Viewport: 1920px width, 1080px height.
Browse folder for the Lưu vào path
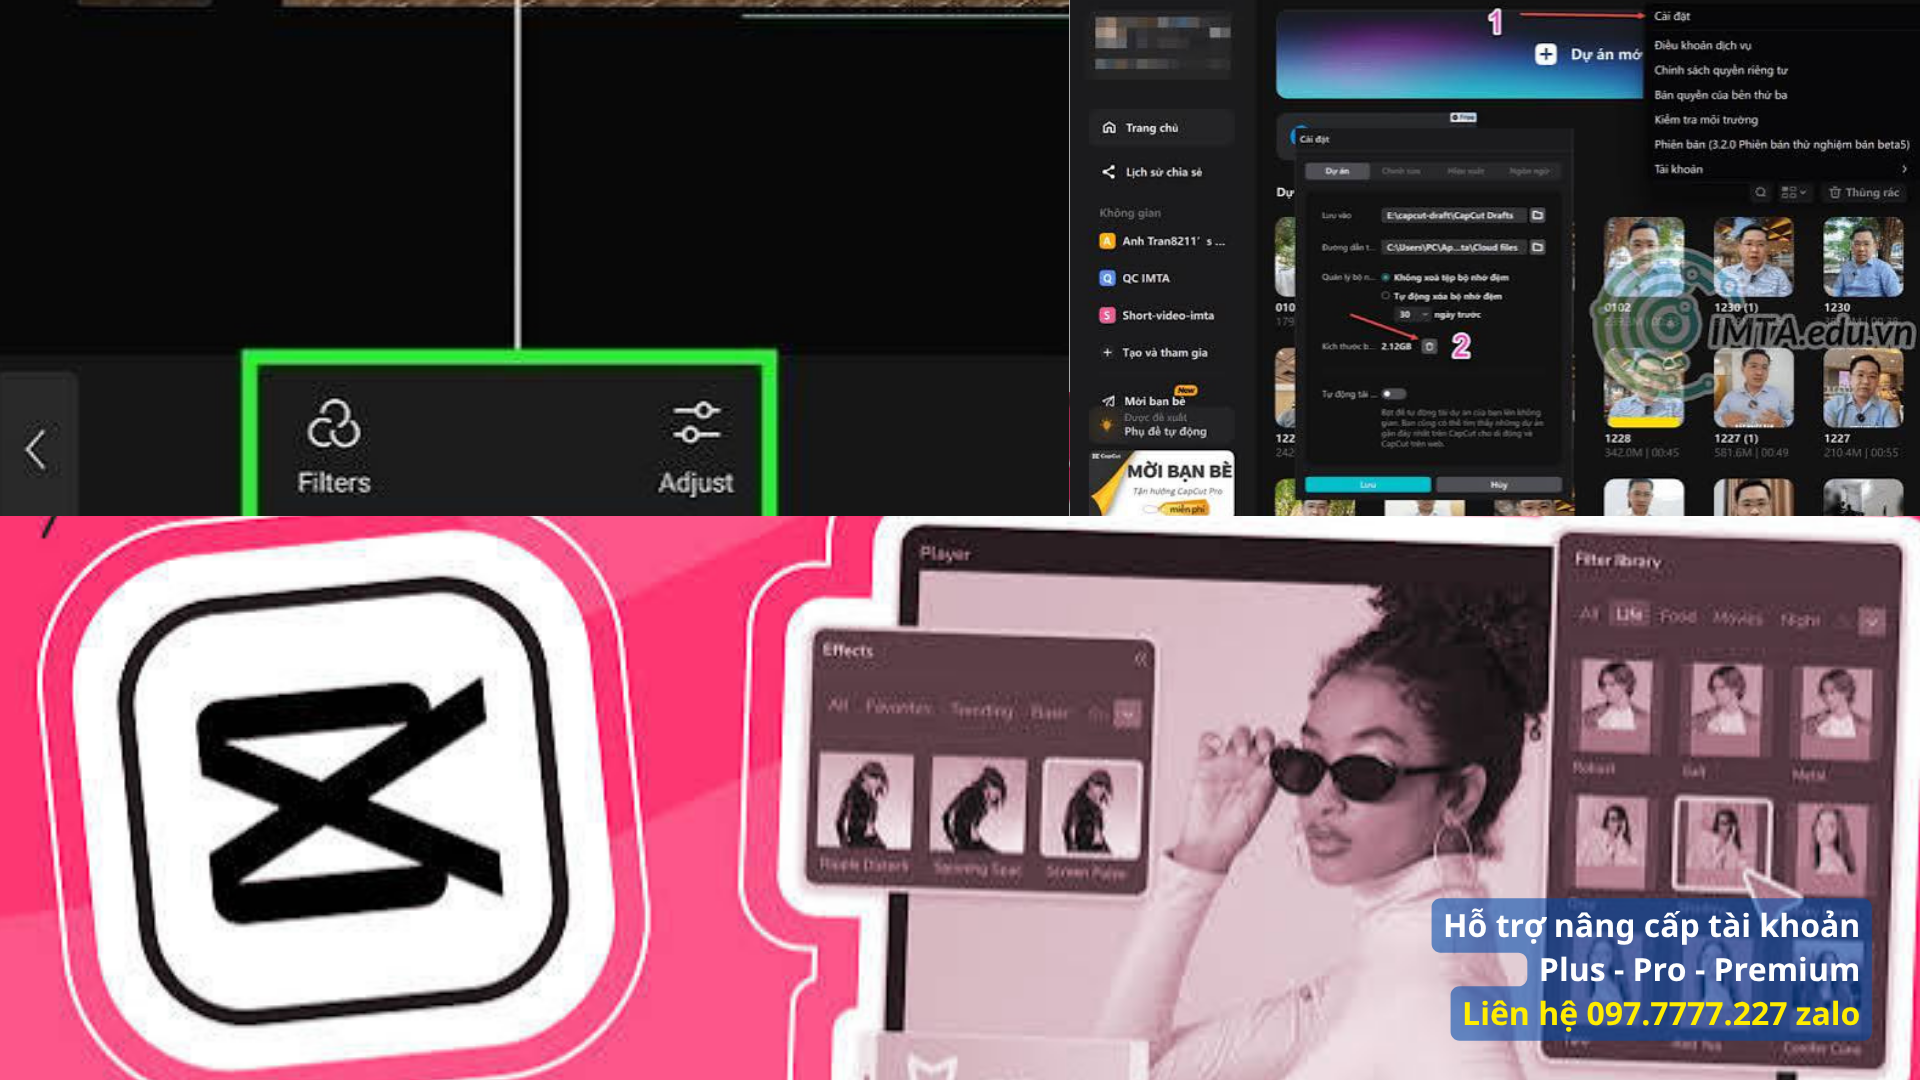pos(1537,215)
